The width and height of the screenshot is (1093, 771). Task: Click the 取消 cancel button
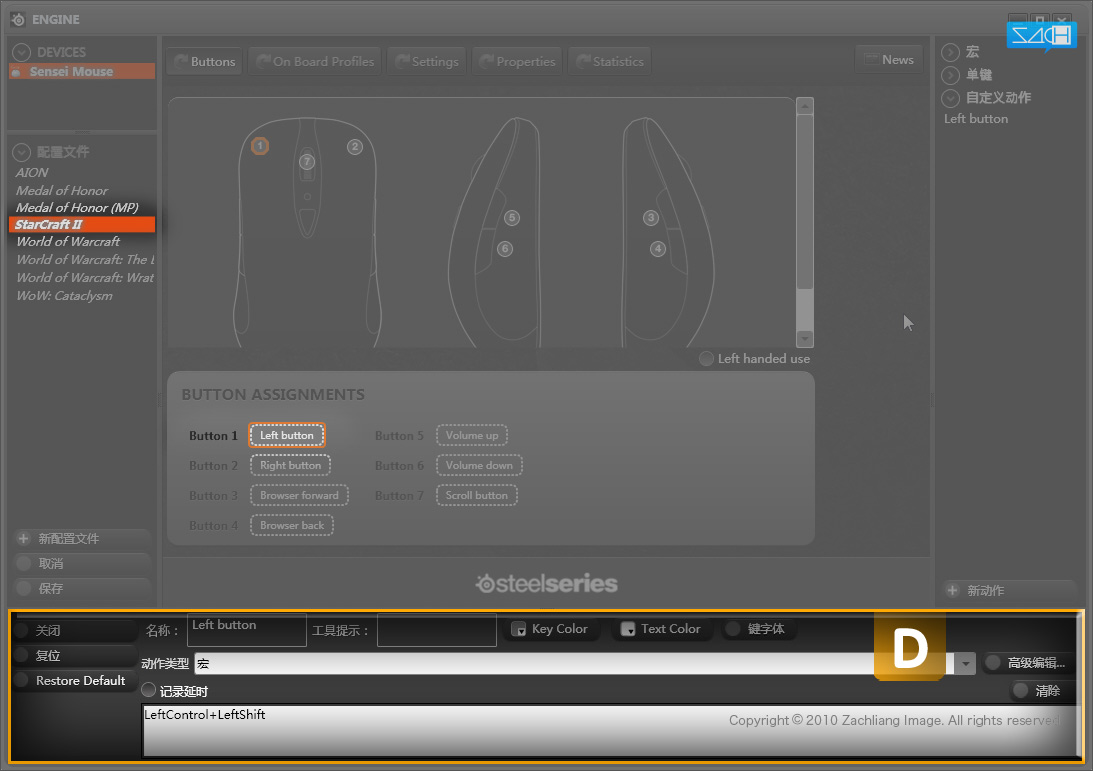(82, 563)
